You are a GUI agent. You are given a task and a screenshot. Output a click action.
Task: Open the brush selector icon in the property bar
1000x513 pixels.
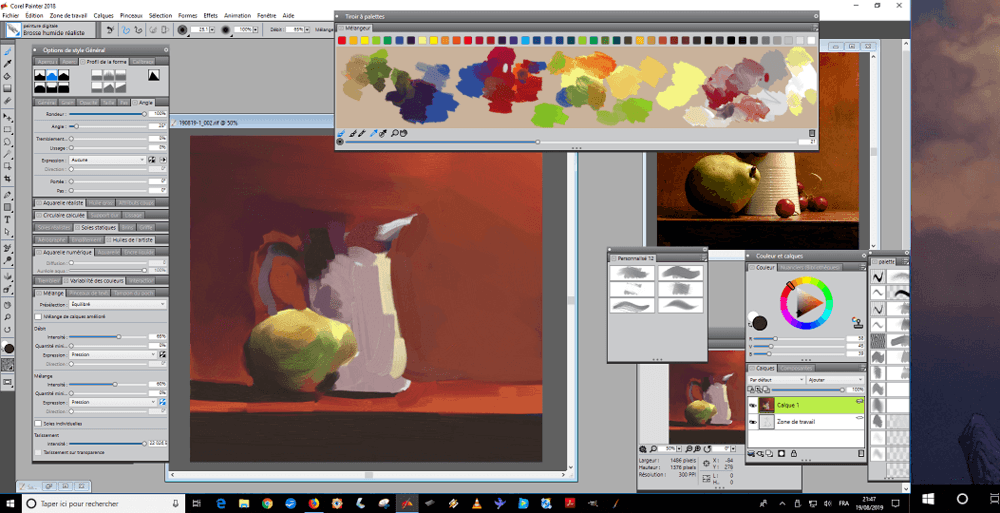(x=13, y=30)
